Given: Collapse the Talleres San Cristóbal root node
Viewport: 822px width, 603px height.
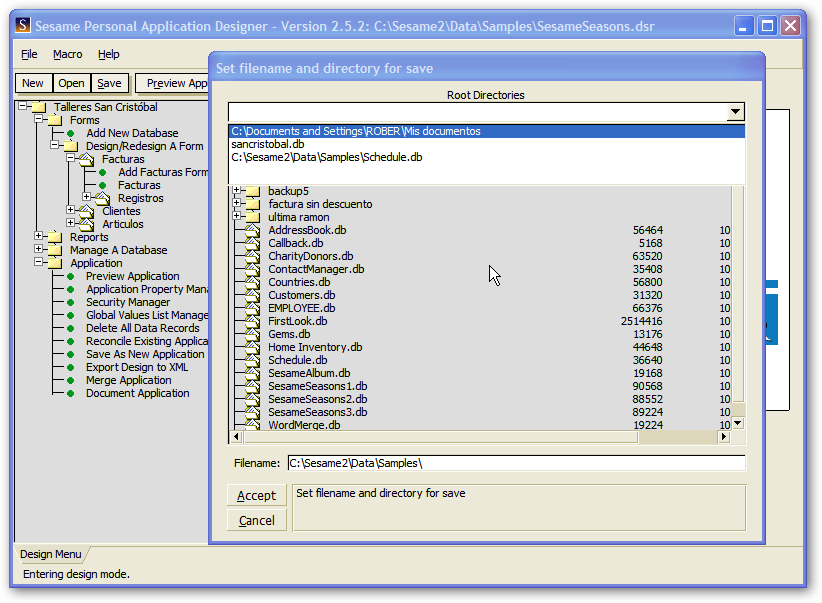Looking at the screenshot, I should click(x=23, y=106).
